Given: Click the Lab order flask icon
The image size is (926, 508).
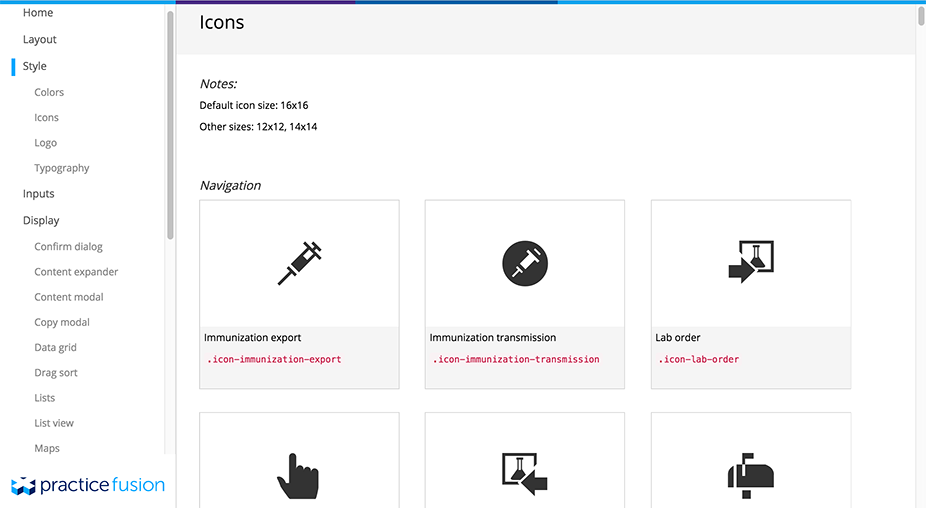Looking at the screenshot, I should [751, 262].
